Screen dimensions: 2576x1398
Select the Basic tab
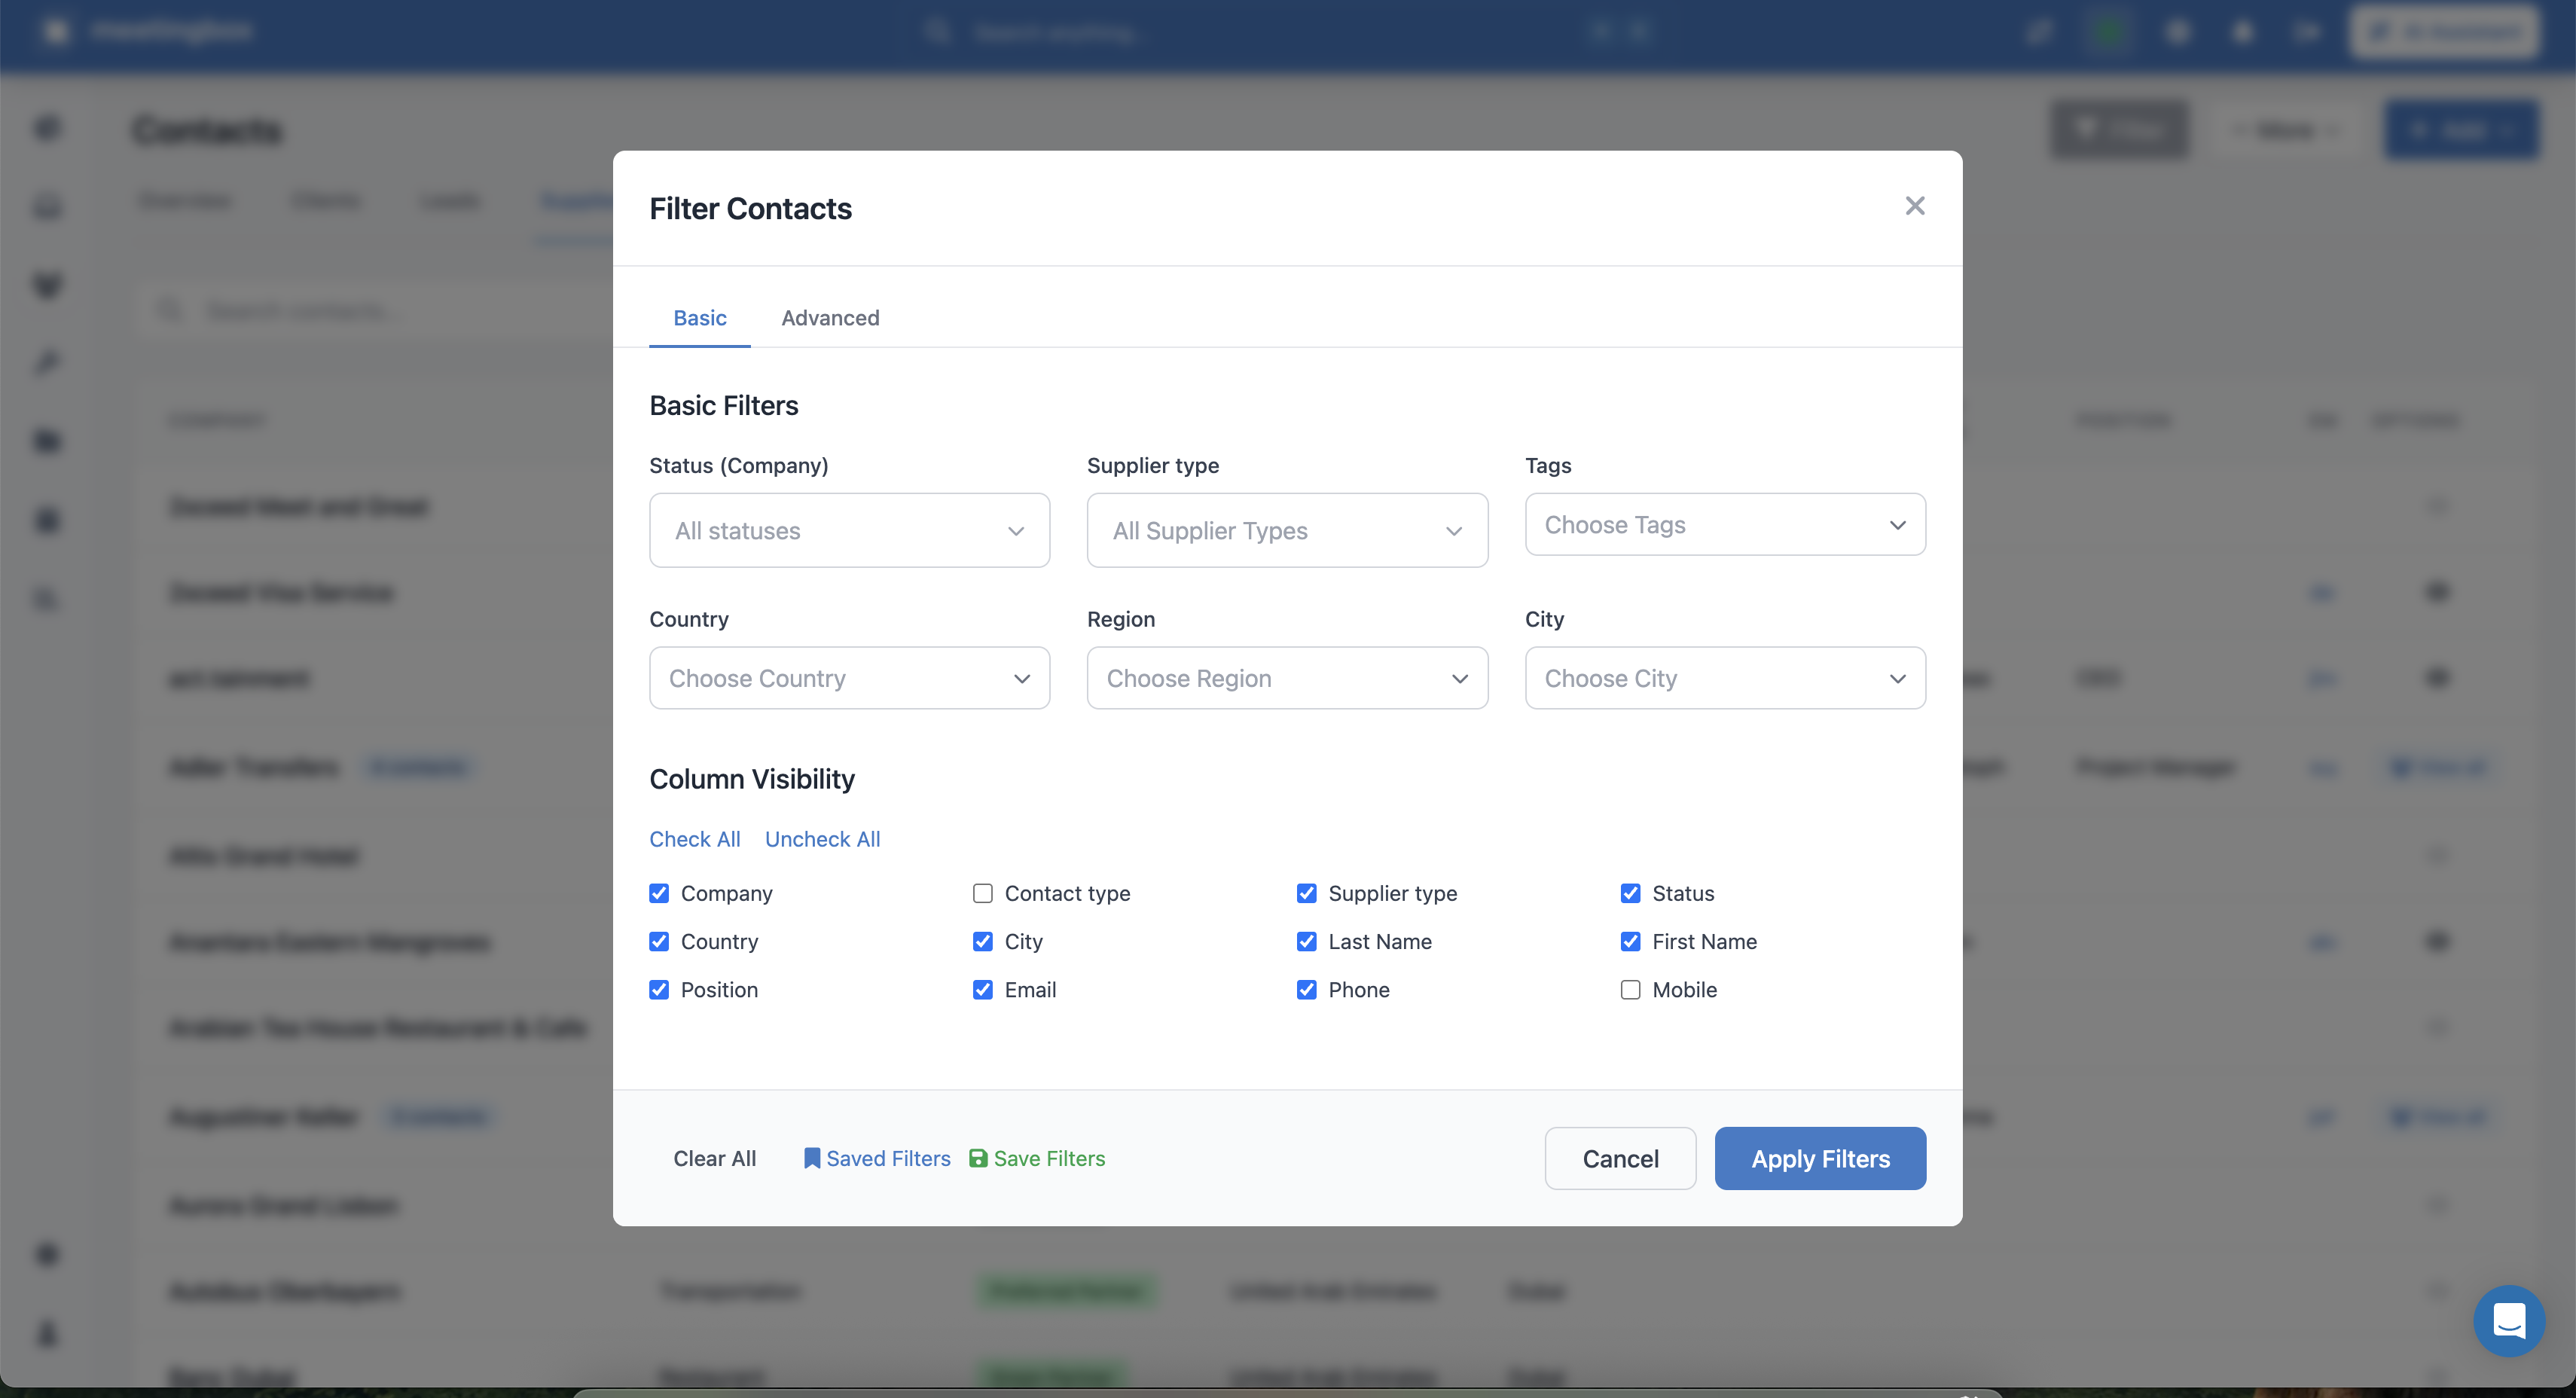point(700,318)
